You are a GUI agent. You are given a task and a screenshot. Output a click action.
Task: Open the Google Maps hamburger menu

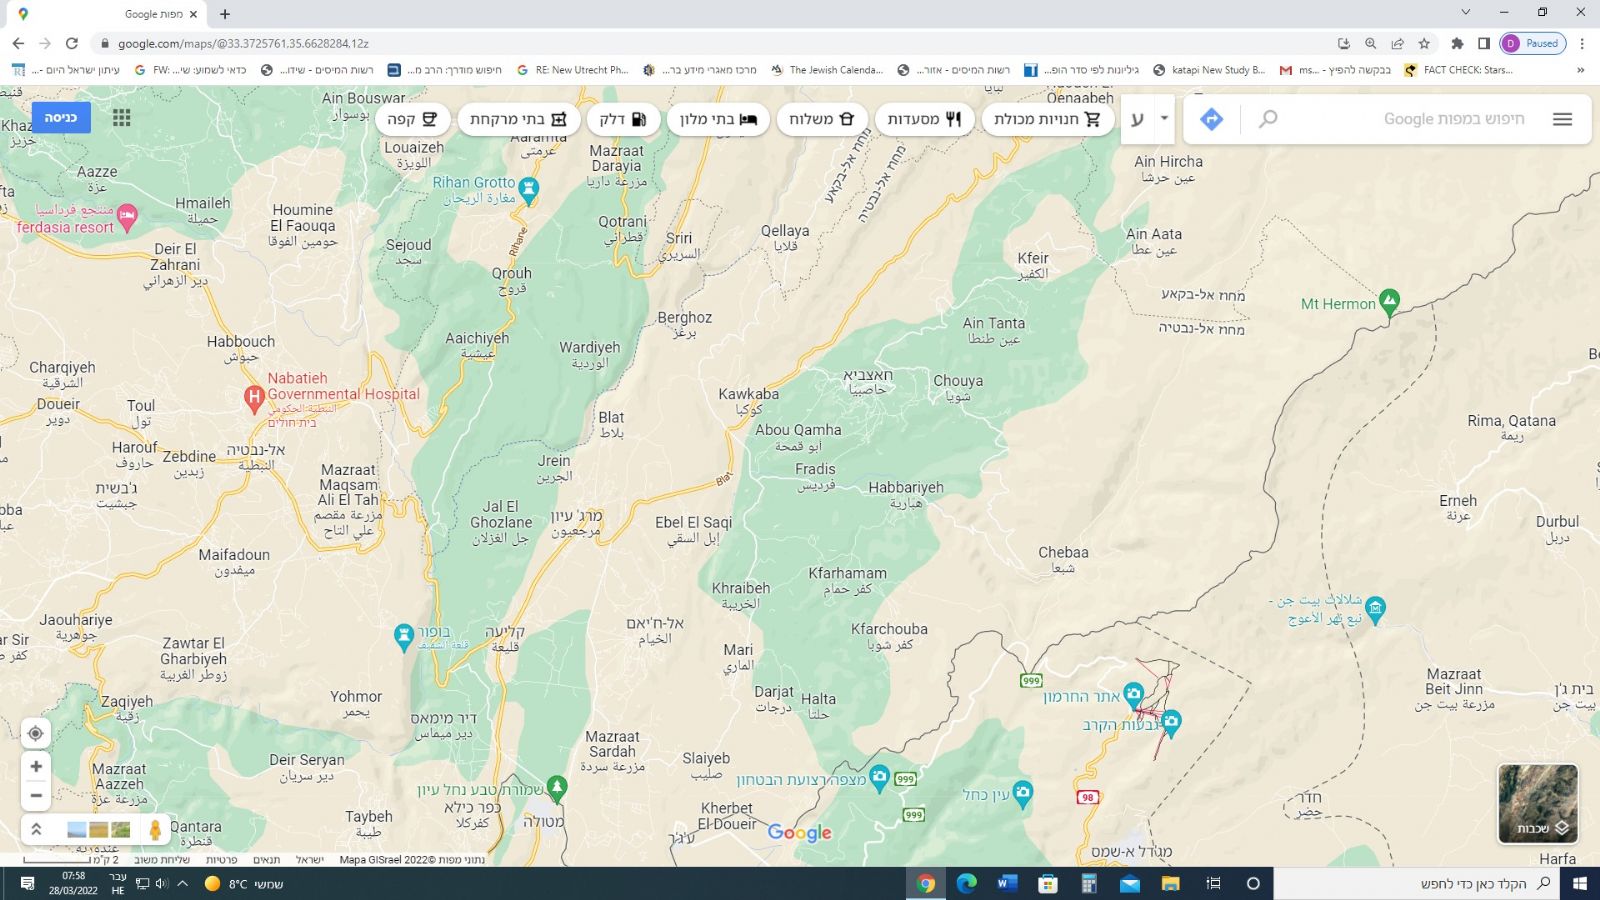coord(1562,119)
